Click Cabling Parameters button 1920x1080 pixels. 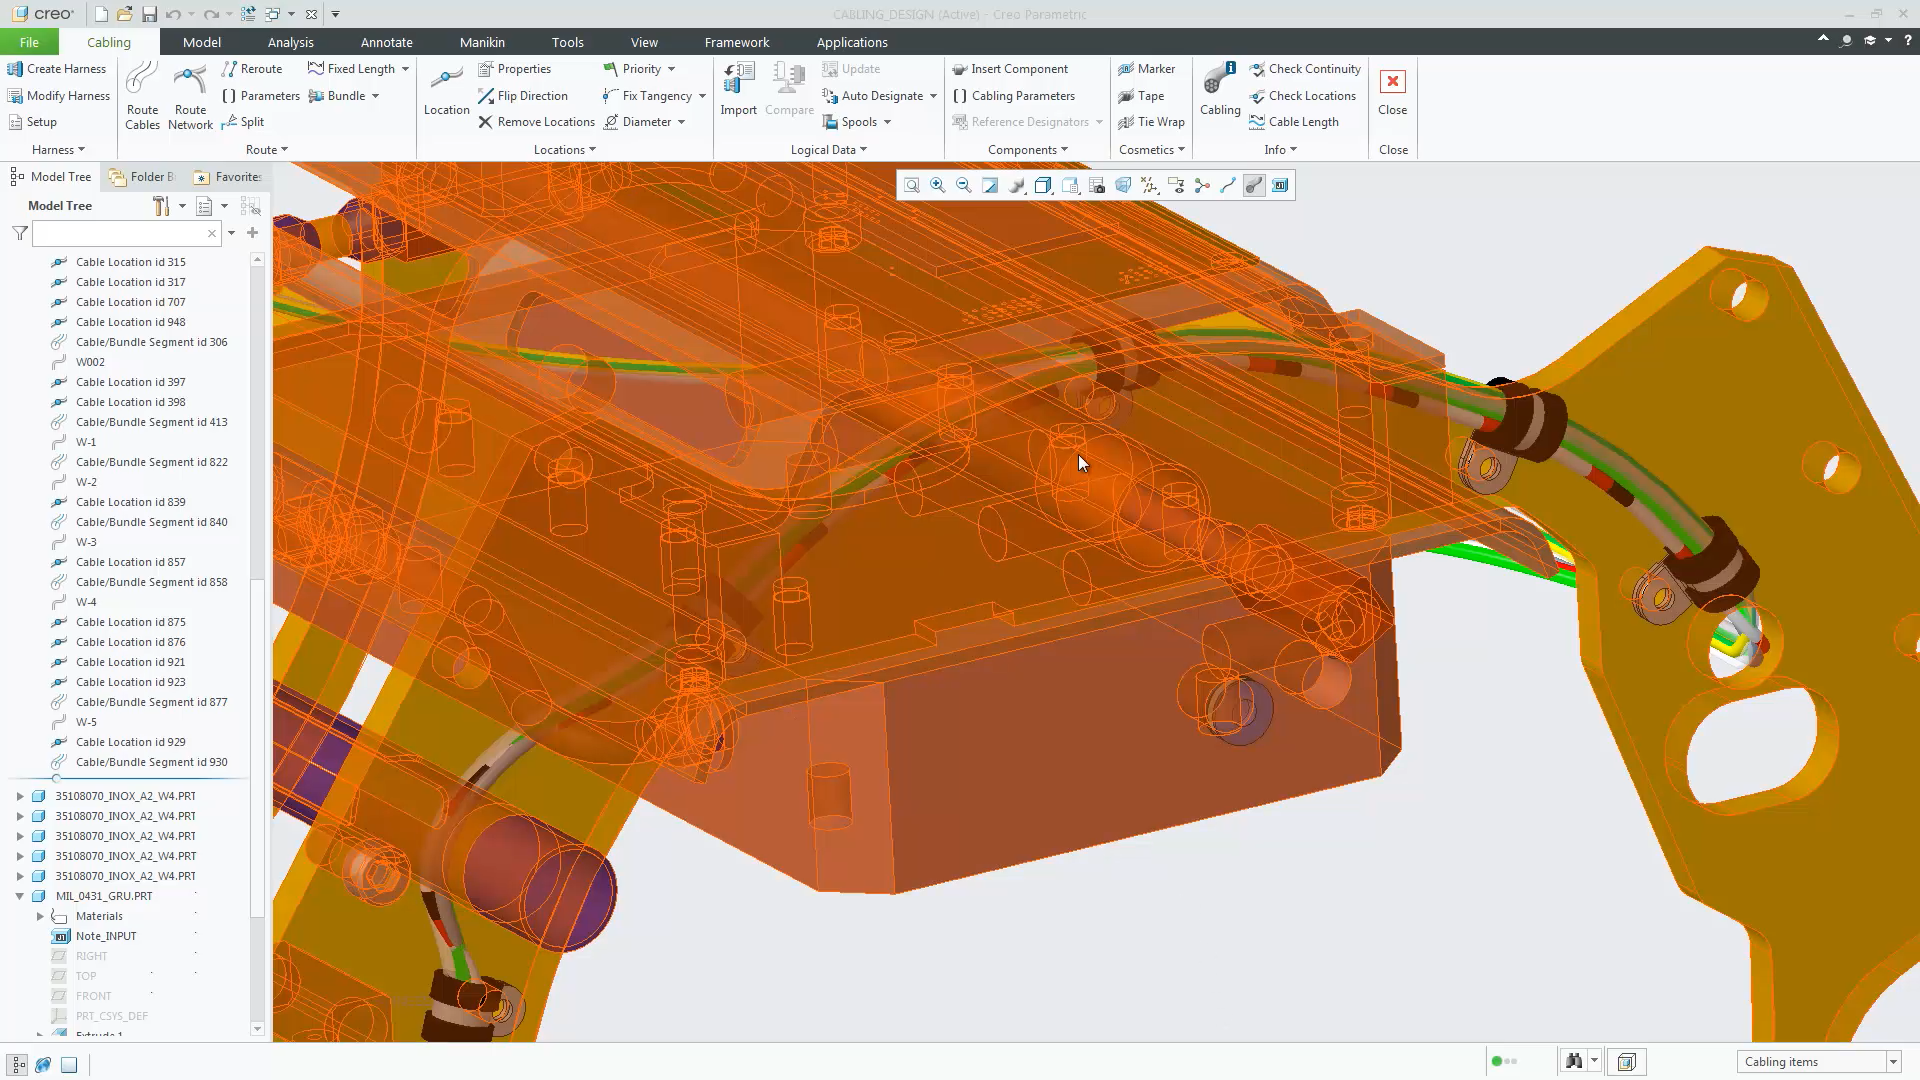pyautogui.click(x=1013, y=96)
